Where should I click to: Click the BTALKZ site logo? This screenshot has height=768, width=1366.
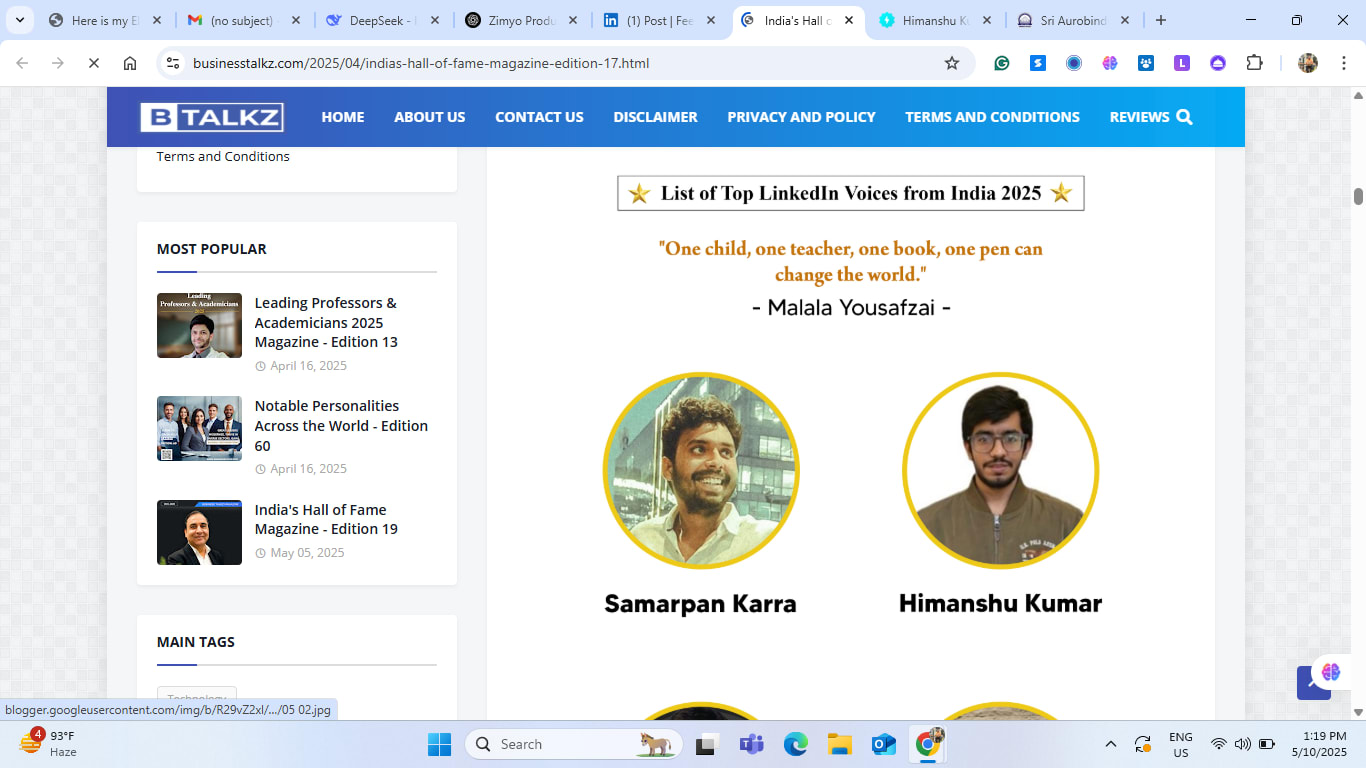[x=212, y=117]
